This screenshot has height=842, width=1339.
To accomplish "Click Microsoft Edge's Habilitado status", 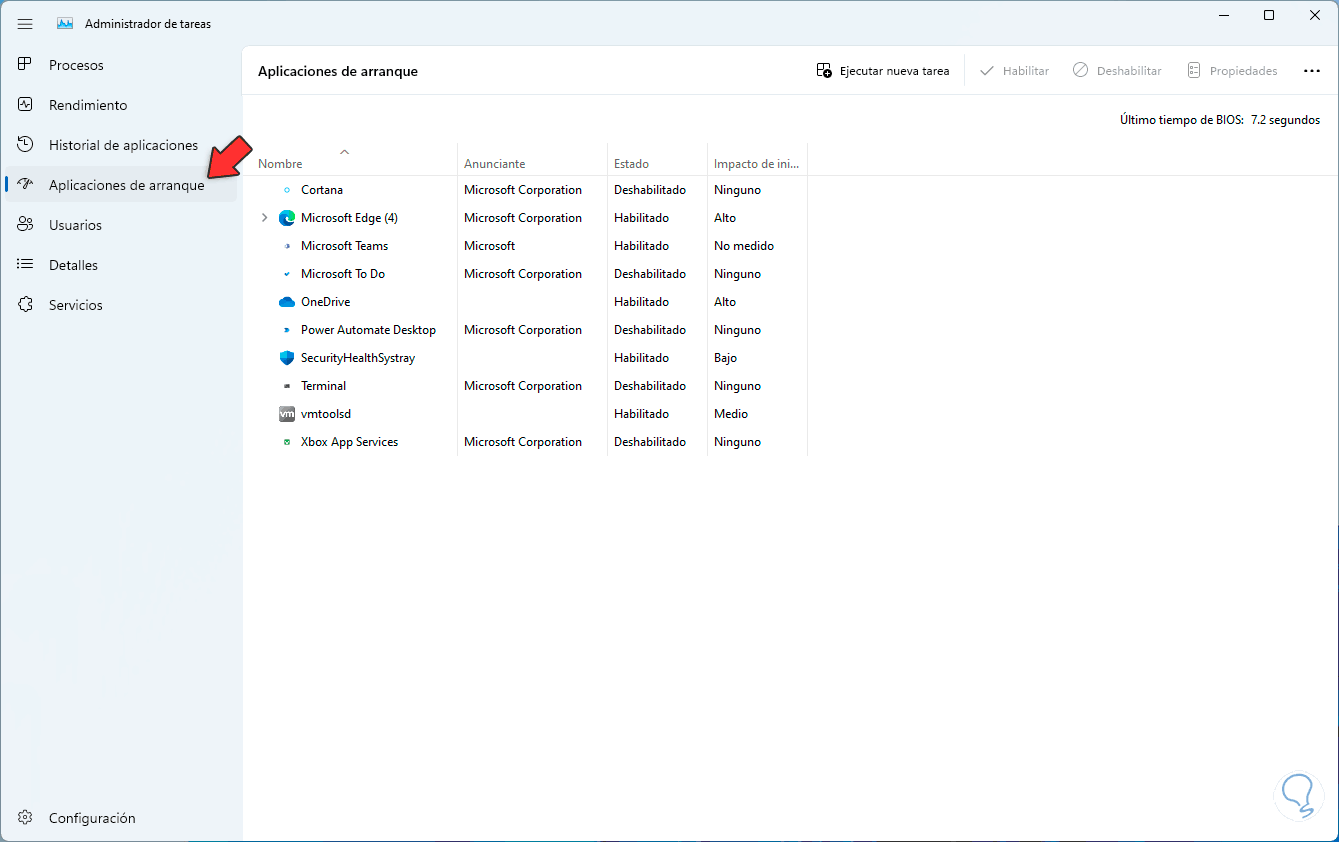I will click(x=641, y=218).
